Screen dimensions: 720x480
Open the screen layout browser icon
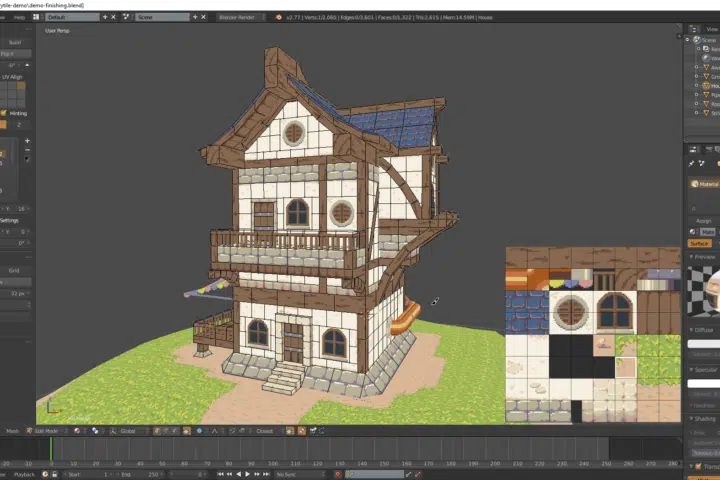pyautogui.click(x=36, y=17)
